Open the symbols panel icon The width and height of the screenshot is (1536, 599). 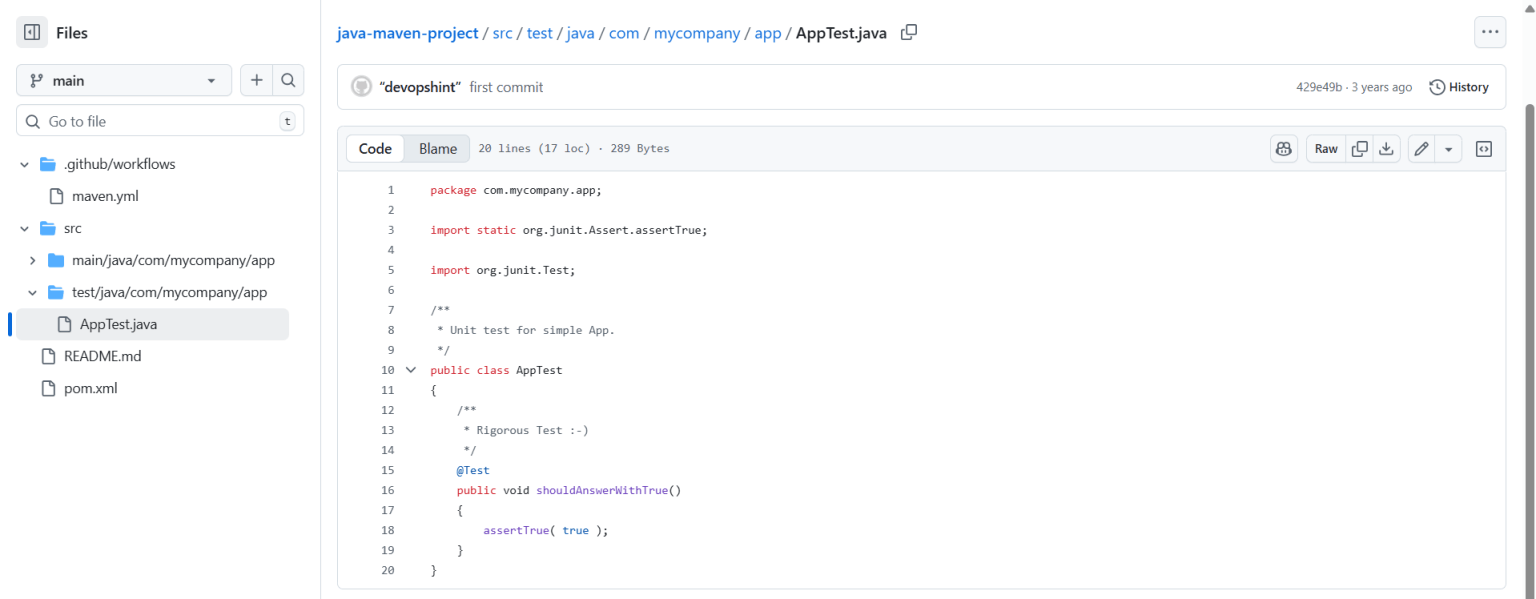[x=1483, y=148]
